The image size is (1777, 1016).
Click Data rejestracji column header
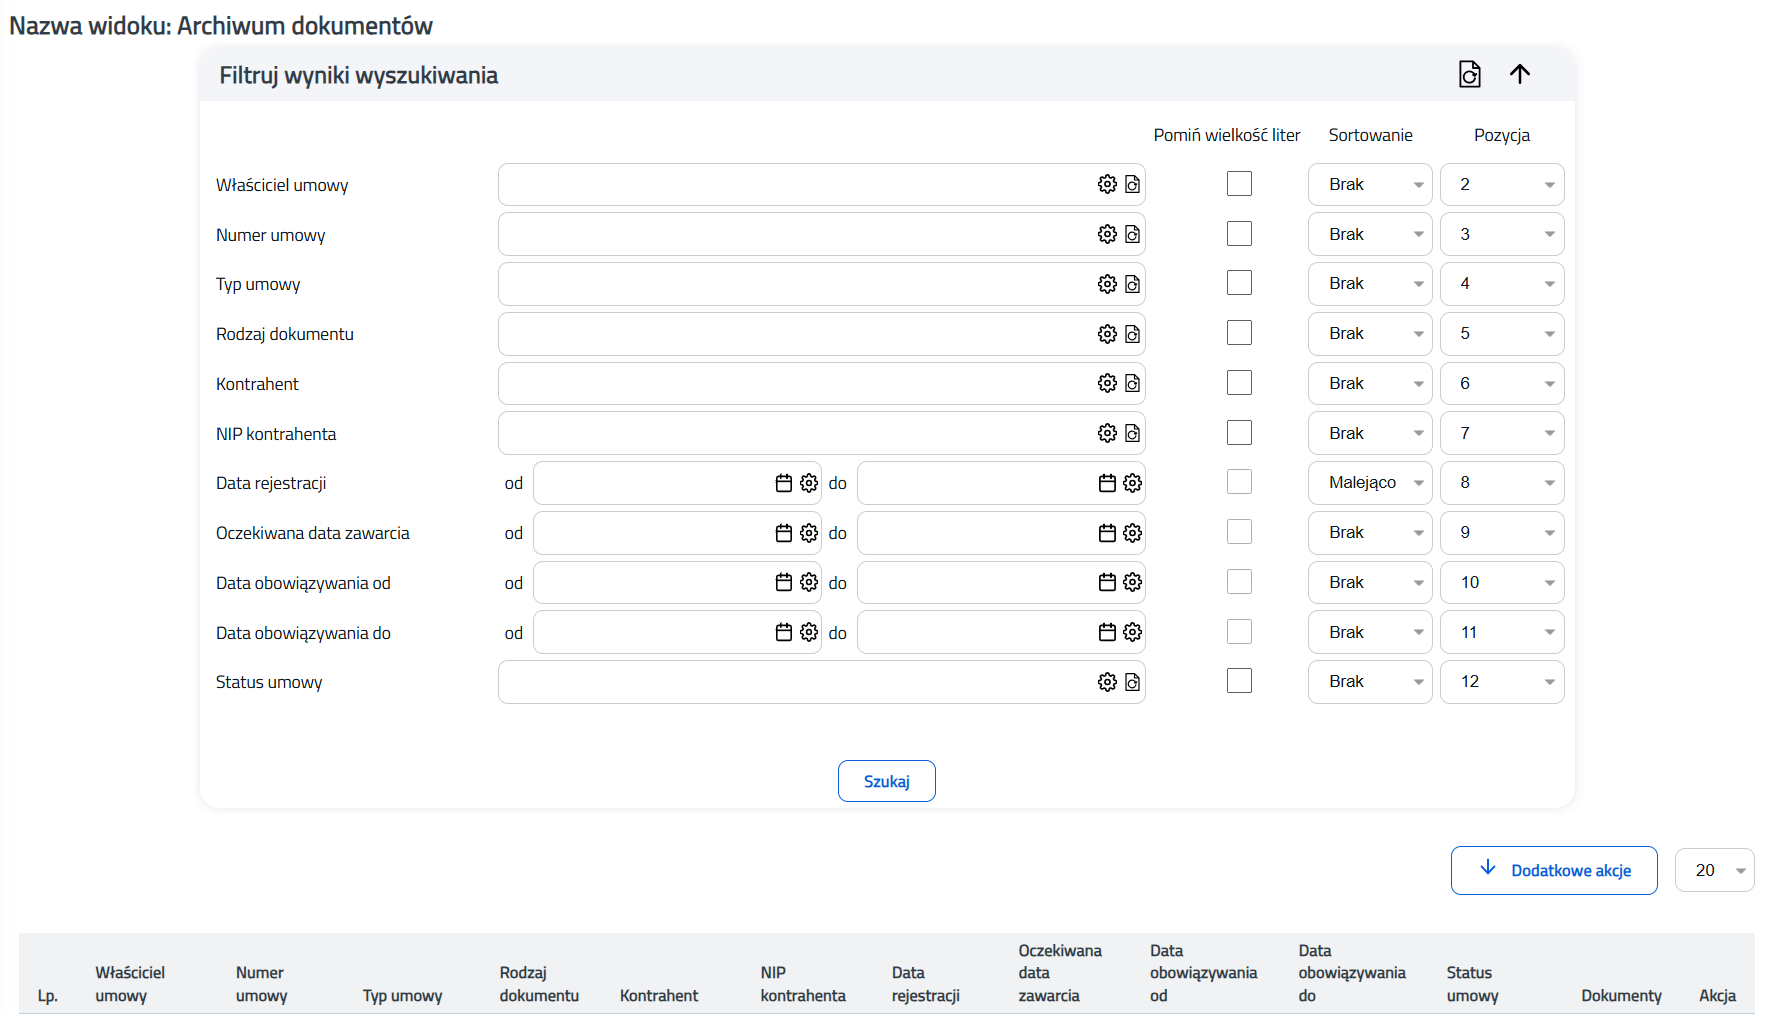click(925, 984)
